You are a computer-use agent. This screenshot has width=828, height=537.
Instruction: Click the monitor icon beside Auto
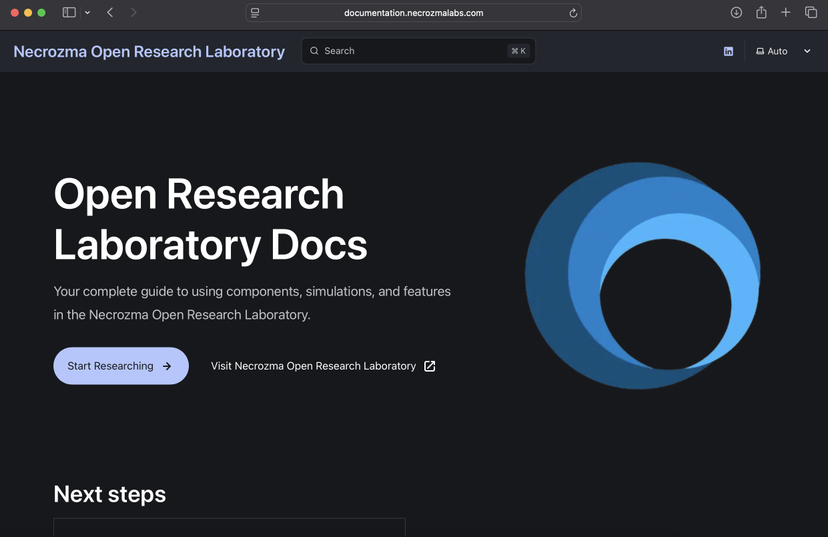click(x=760, y=51)
